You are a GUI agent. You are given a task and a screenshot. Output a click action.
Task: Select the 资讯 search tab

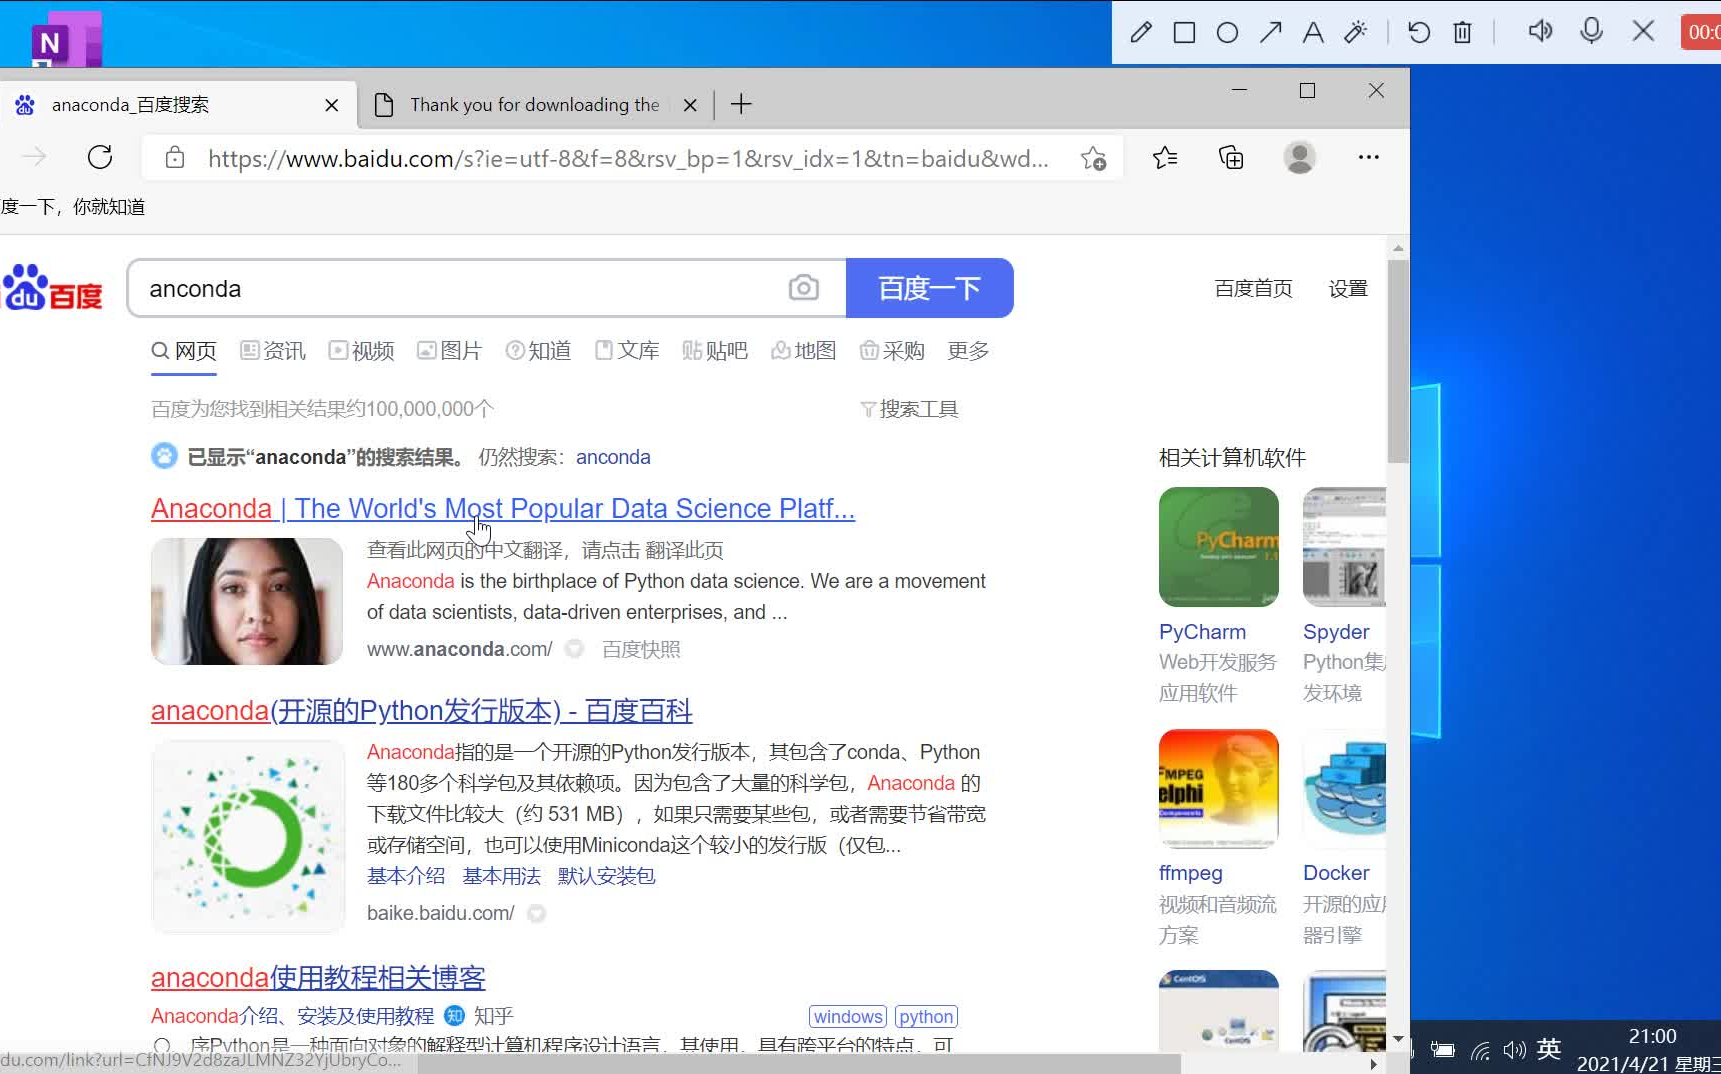click(x=273, y=351)
